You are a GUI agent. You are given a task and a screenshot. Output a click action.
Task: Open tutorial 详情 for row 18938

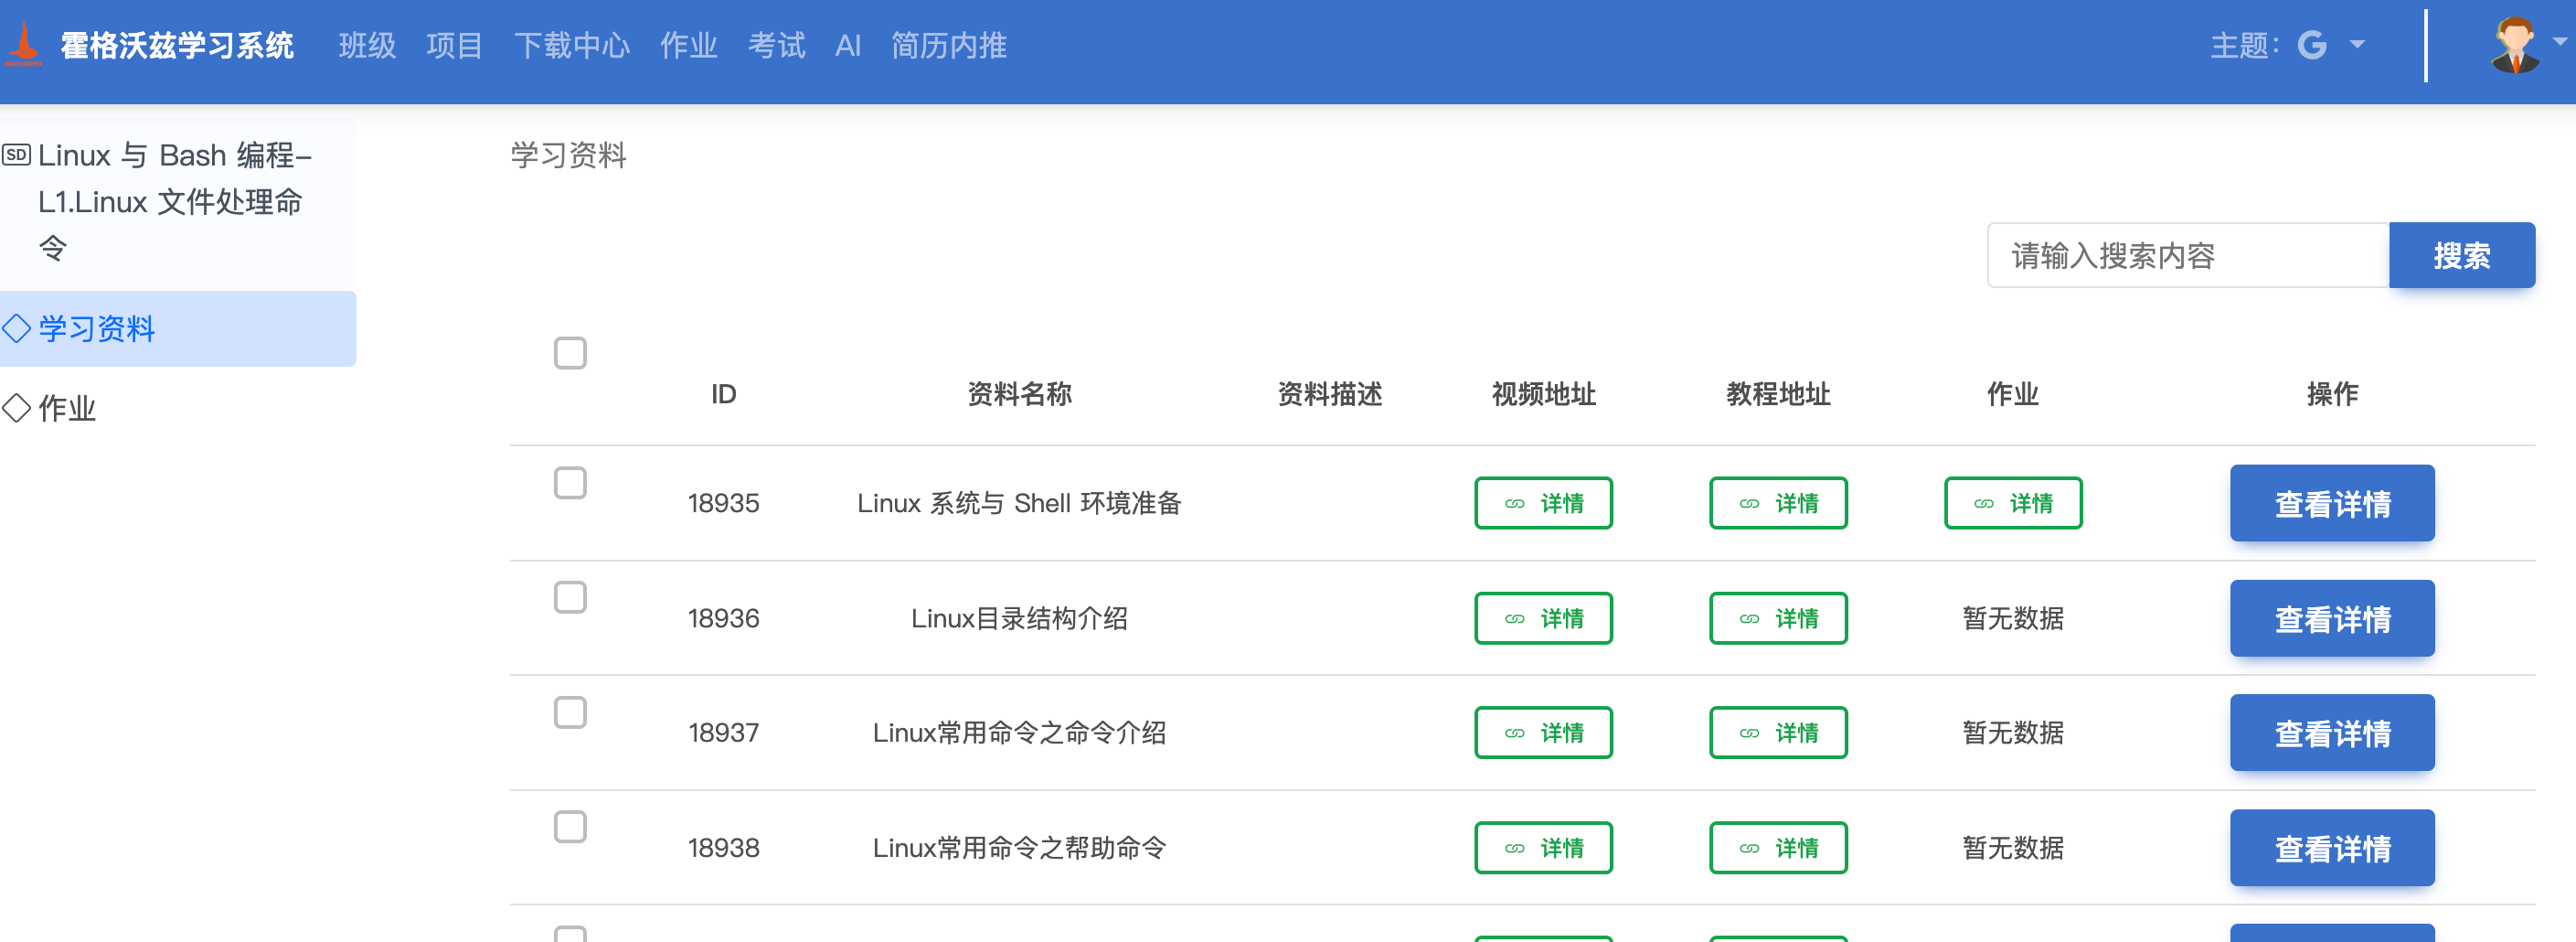[x=1778, y=847]
